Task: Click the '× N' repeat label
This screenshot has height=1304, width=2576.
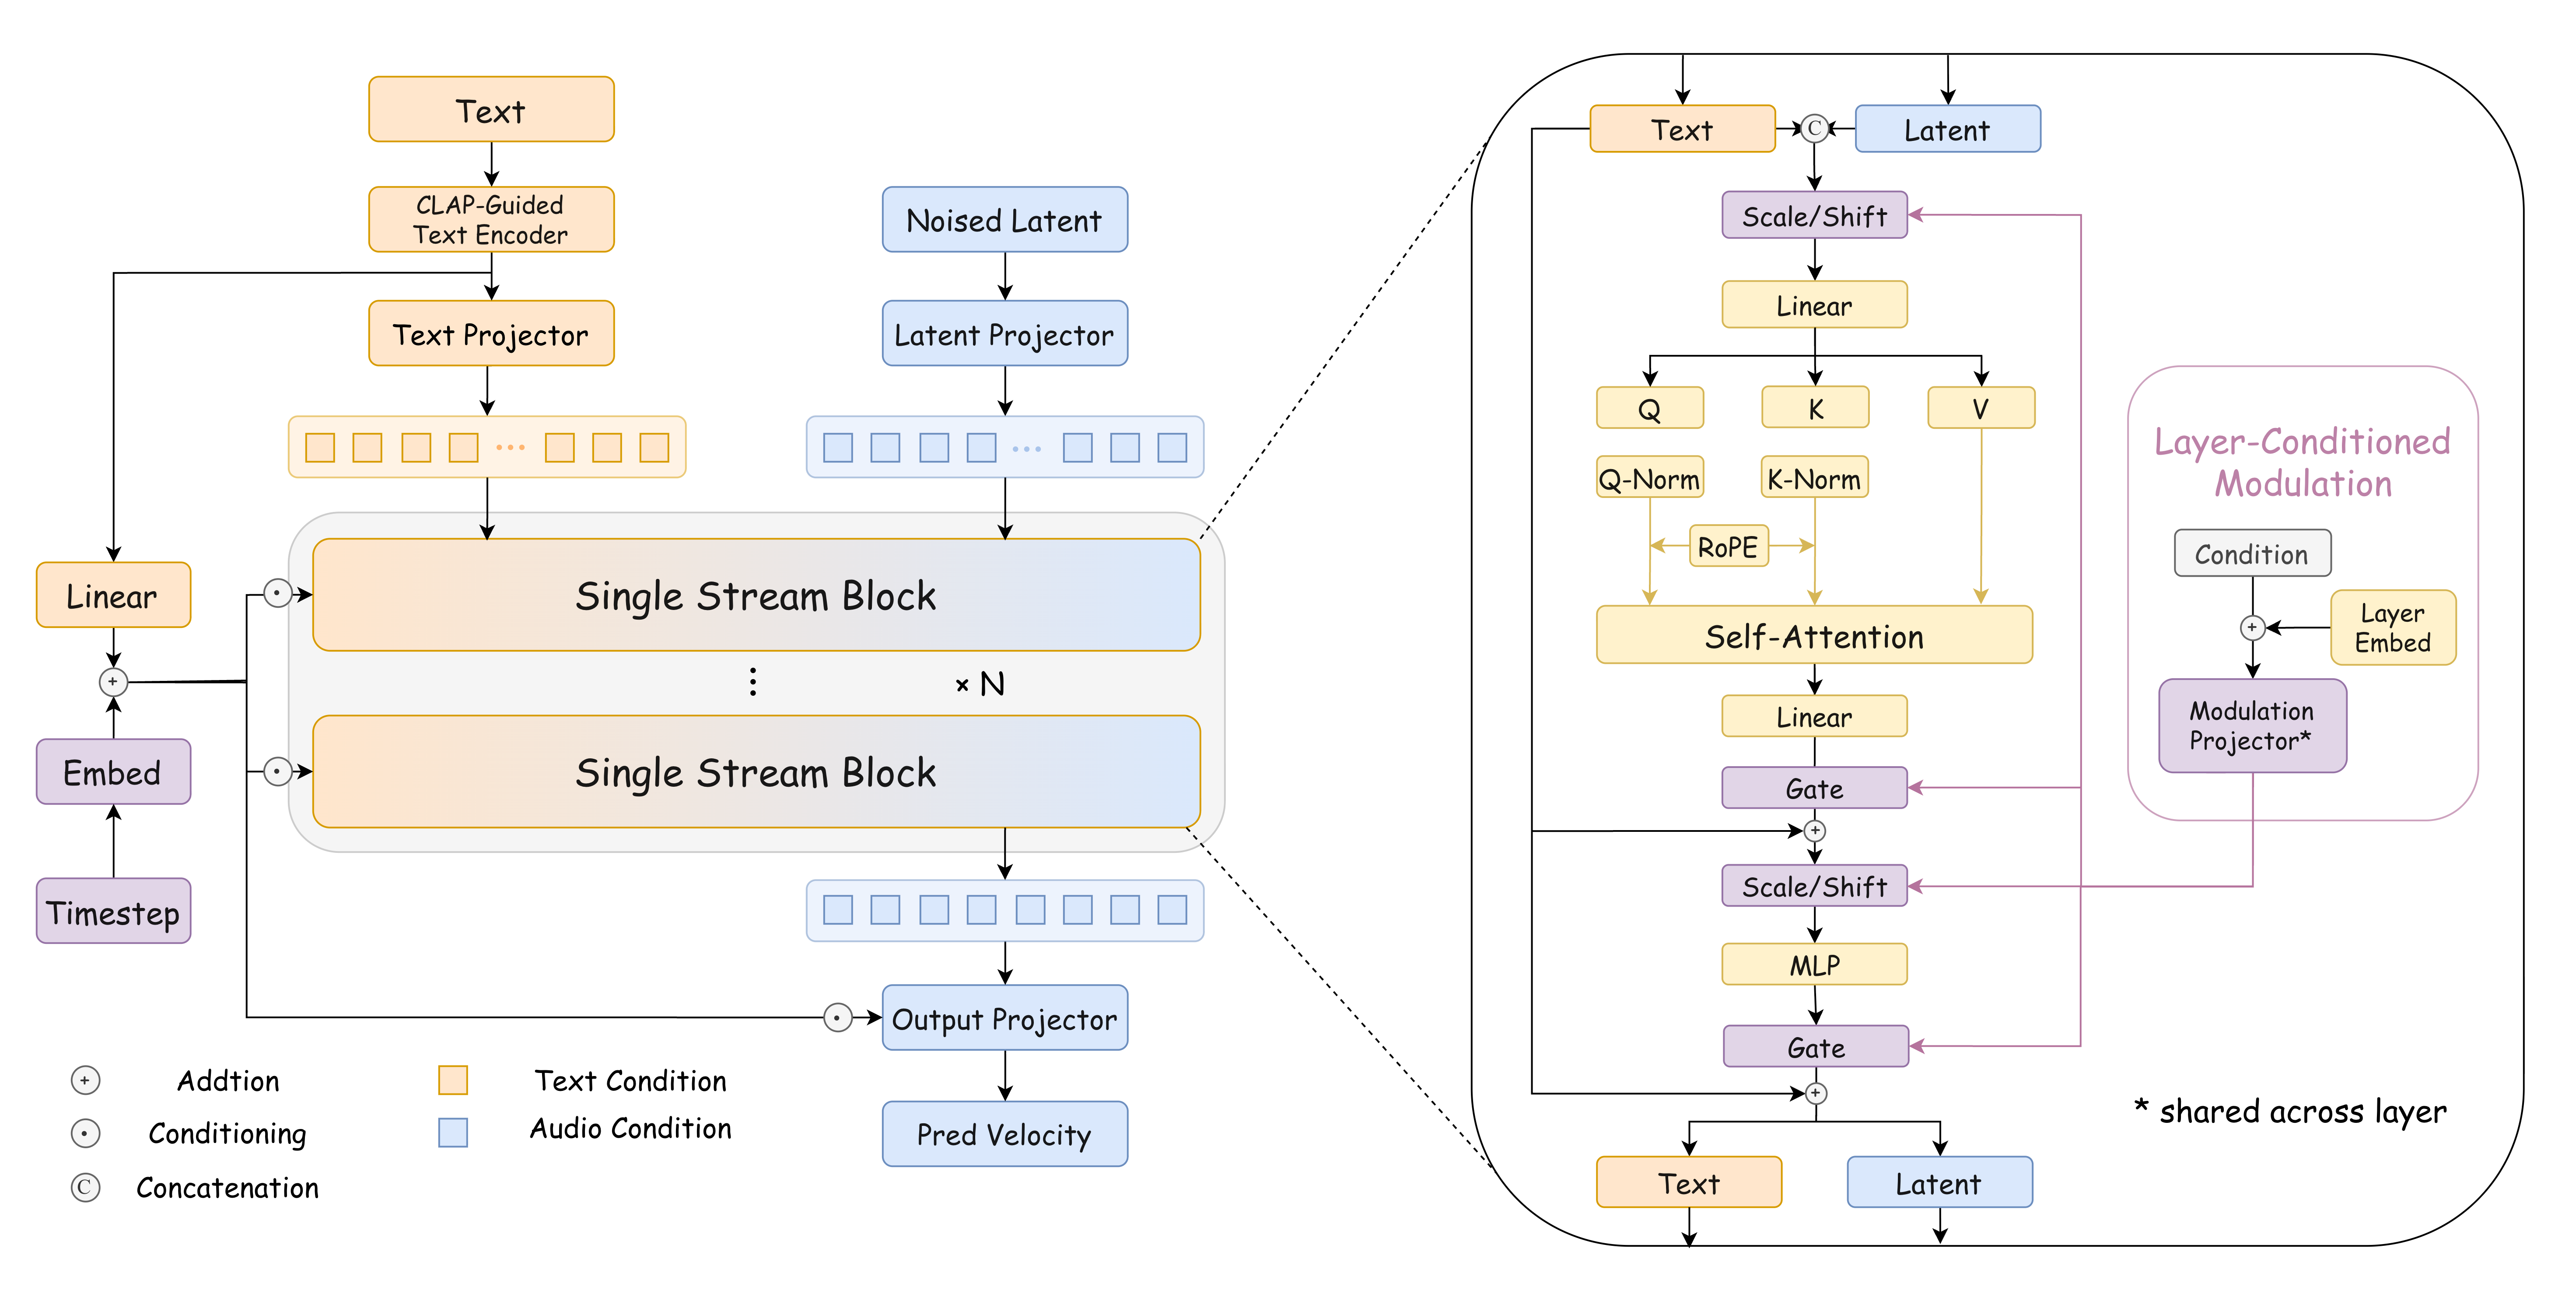Action: (x=980, y=684)
